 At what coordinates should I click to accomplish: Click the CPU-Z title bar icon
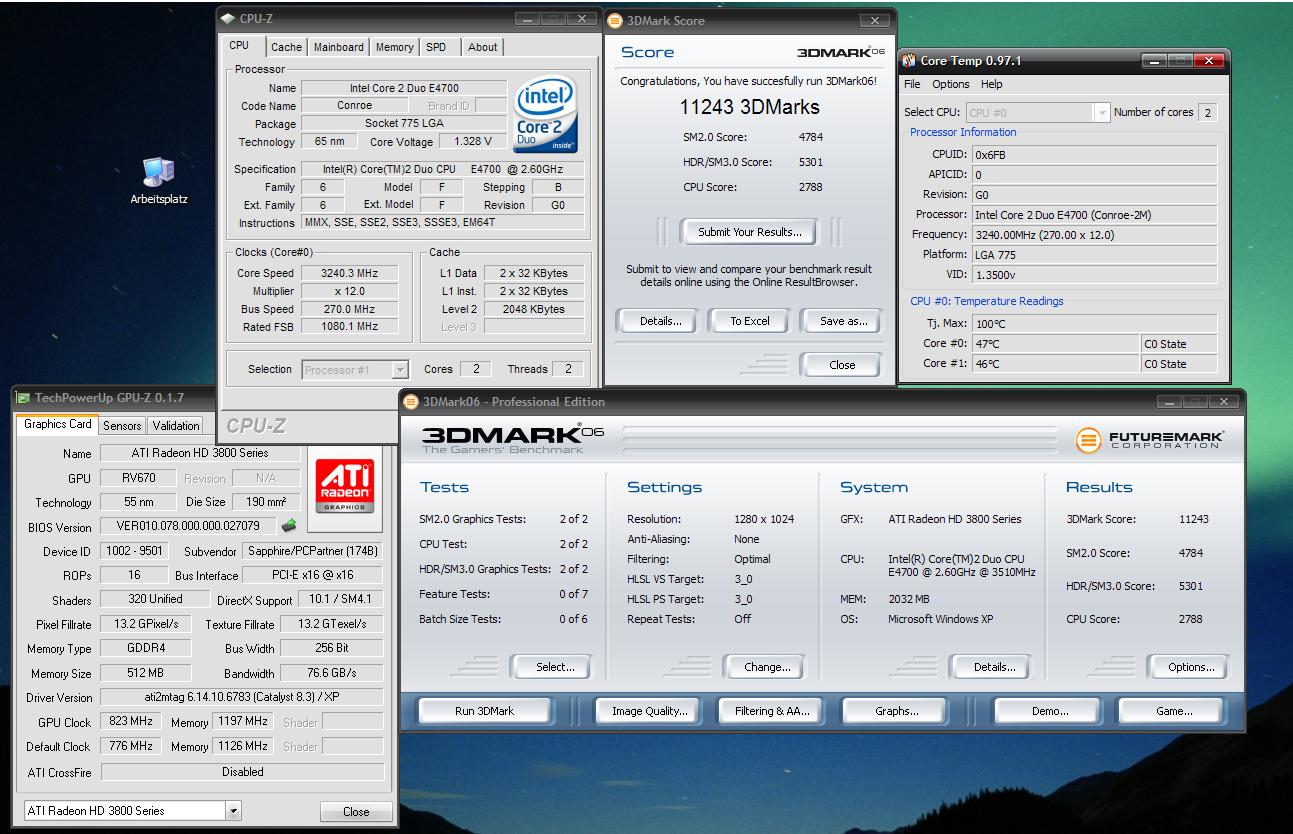(x=228, y=19)
